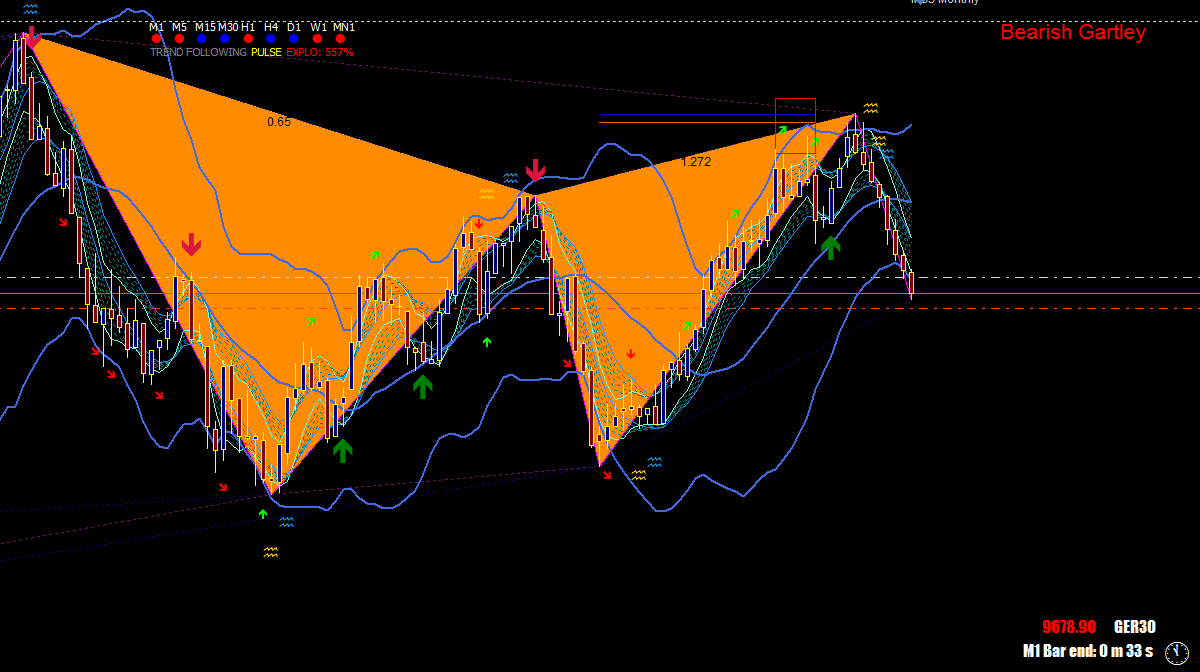Click the blue dot under D1

tap(294, 38)
